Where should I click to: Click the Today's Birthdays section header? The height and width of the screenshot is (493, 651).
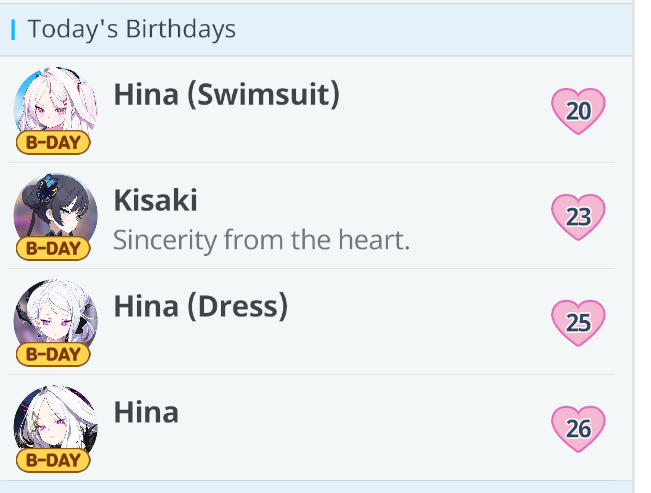tap(132, 29)
